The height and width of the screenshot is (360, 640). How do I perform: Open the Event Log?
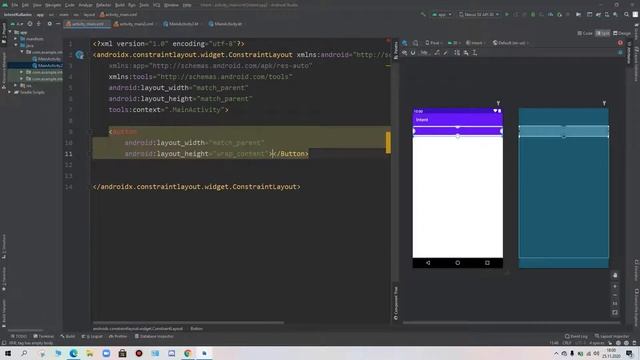click(x=576, y=336)
